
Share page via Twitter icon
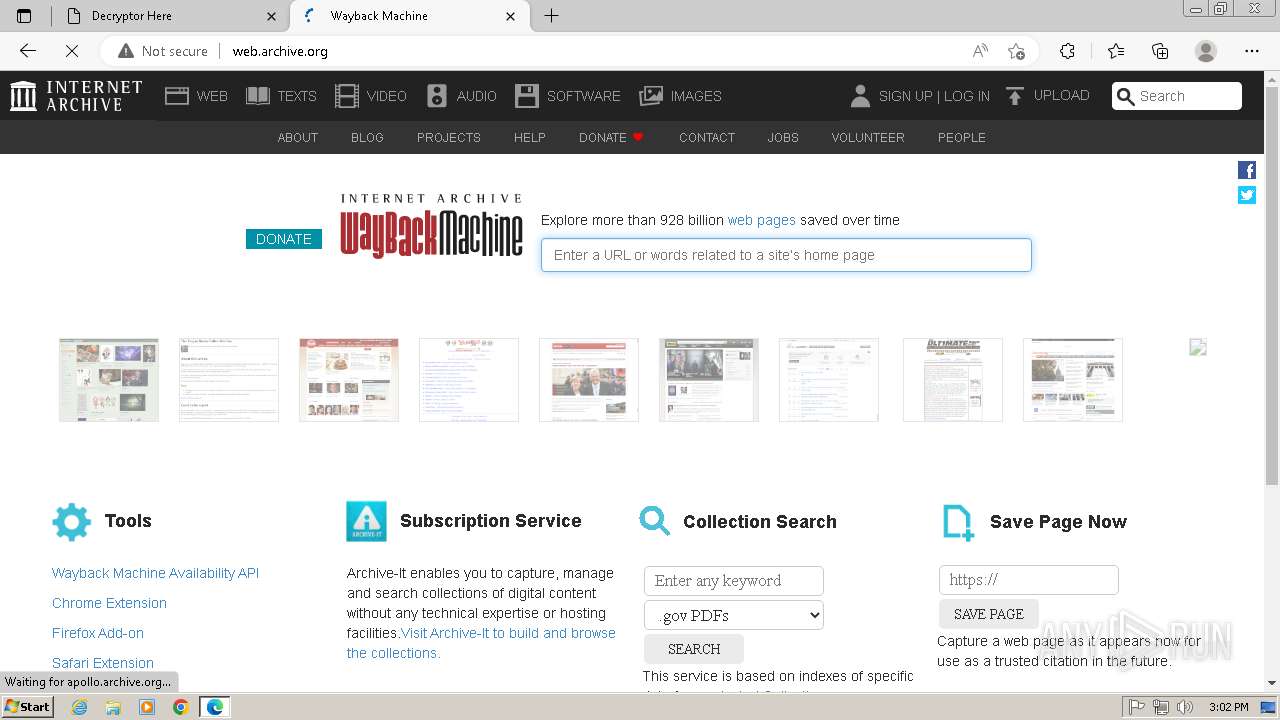pyautogui.click(x=1247, y=195)
